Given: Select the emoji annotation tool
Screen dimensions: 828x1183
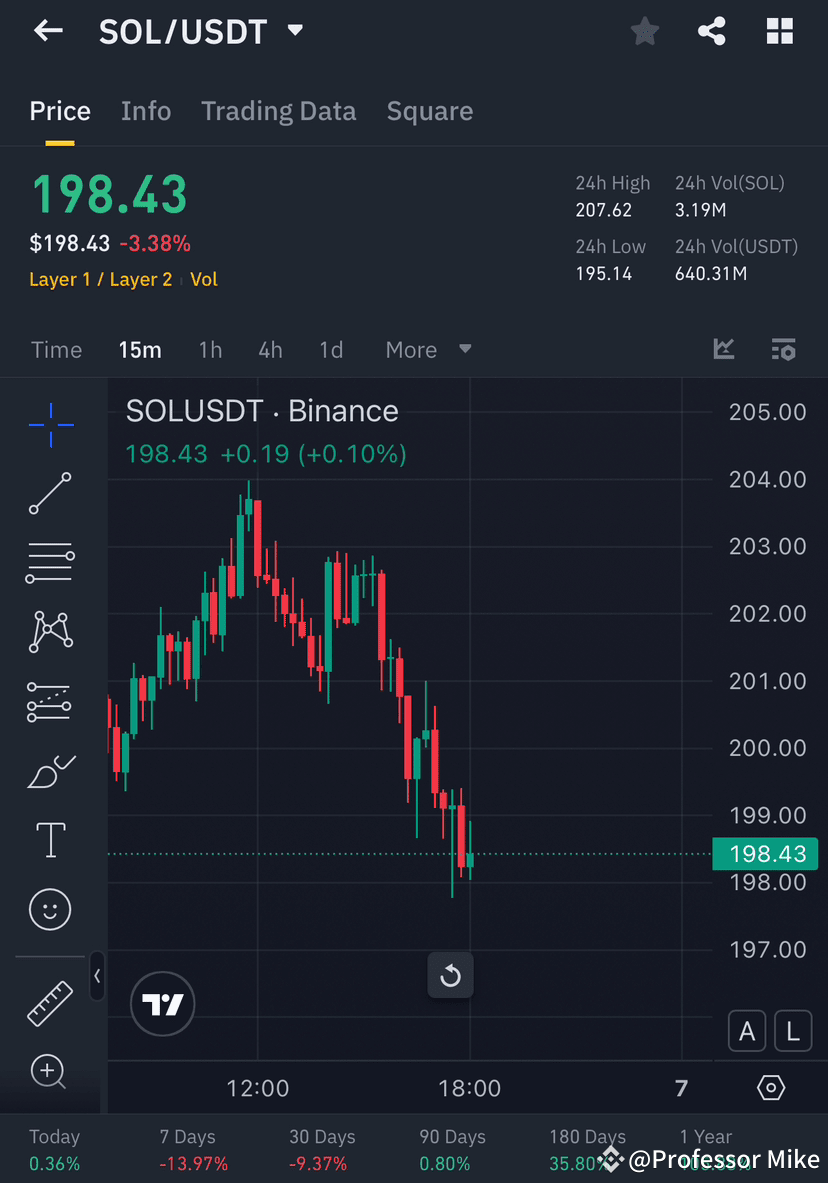Looking at the screenshot, I should point(50,909).
